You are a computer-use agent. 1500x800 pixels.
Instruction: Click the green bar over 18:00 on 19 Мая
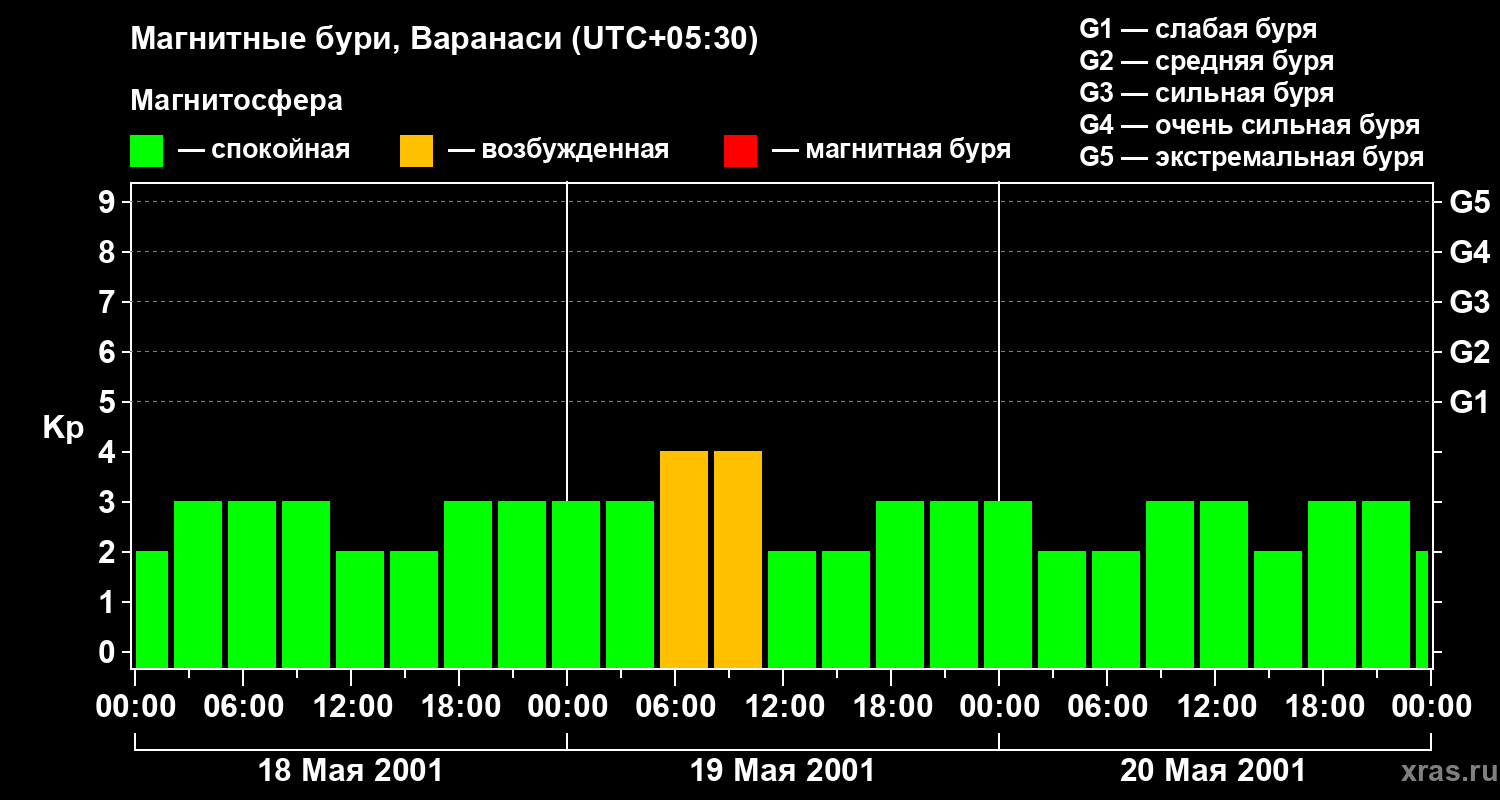(900, 584)
